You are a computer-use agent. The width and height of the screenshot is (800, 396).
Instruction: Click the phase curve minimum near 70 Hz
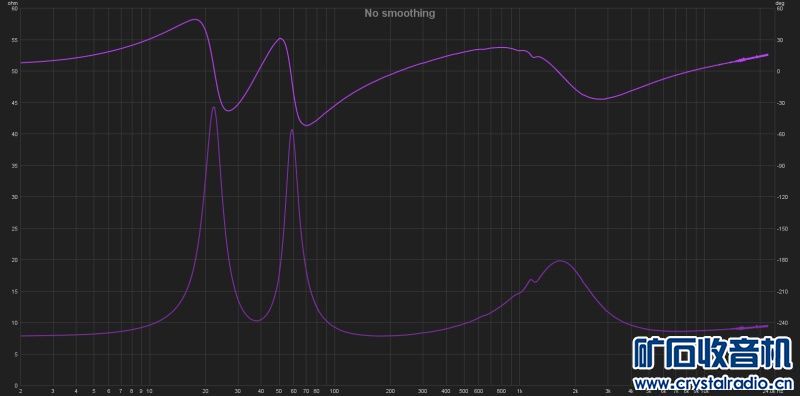coord(306,125)
